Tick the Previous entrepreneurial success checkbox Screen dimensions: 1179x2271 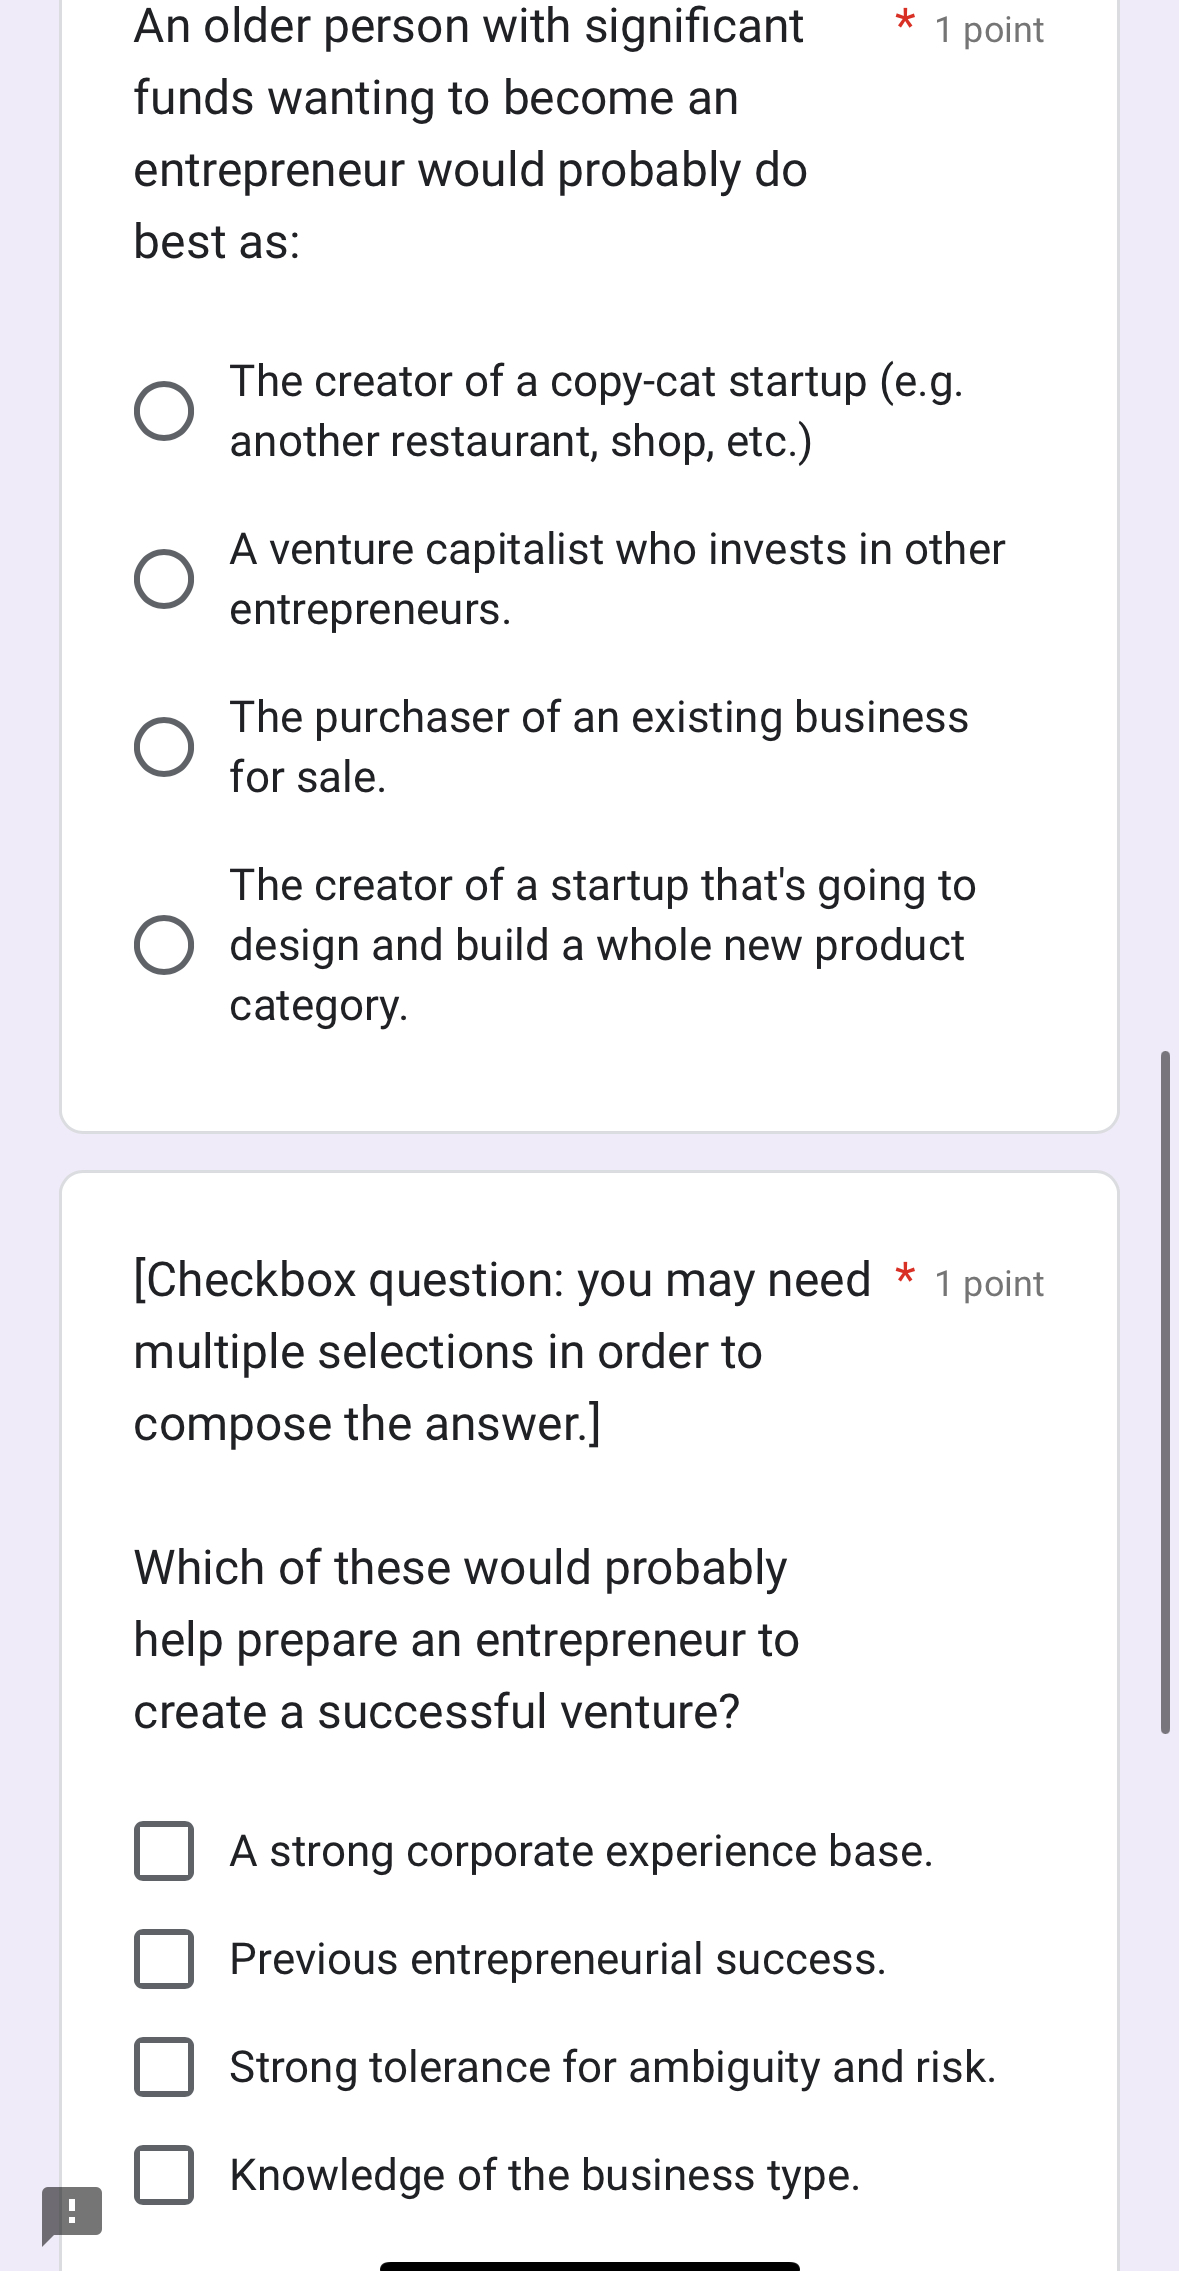(164, 1959)
